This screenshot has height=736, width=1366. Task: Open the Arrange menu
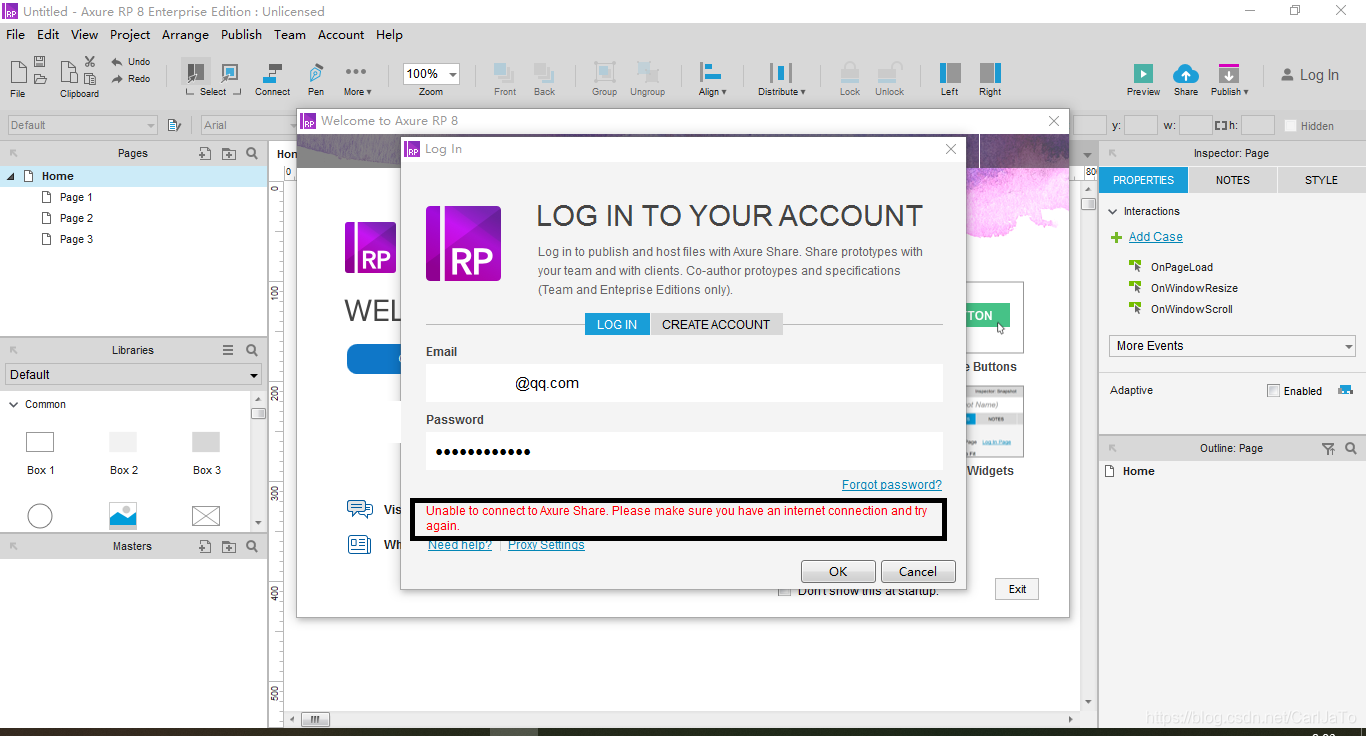click(x=186, y=34)
